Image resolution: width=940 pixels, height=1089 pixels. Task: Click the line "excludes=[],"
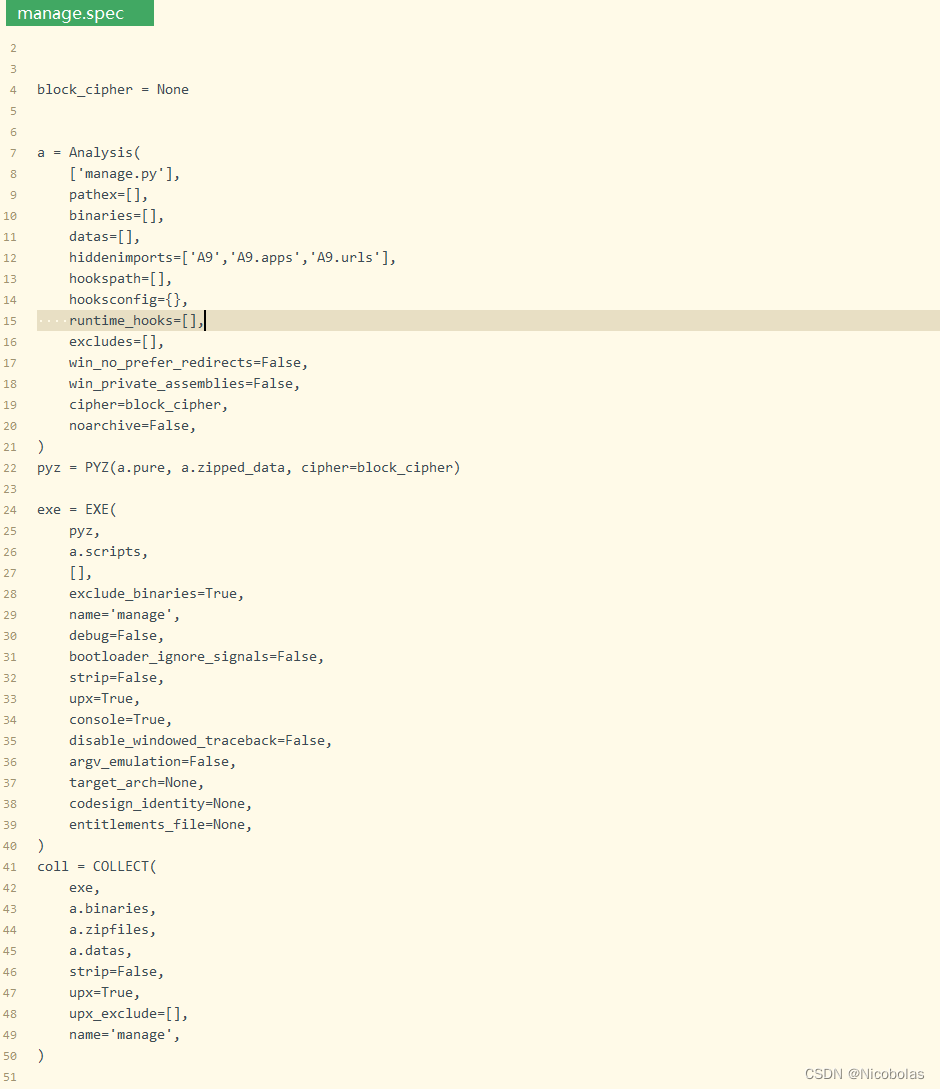coord(116,342)
